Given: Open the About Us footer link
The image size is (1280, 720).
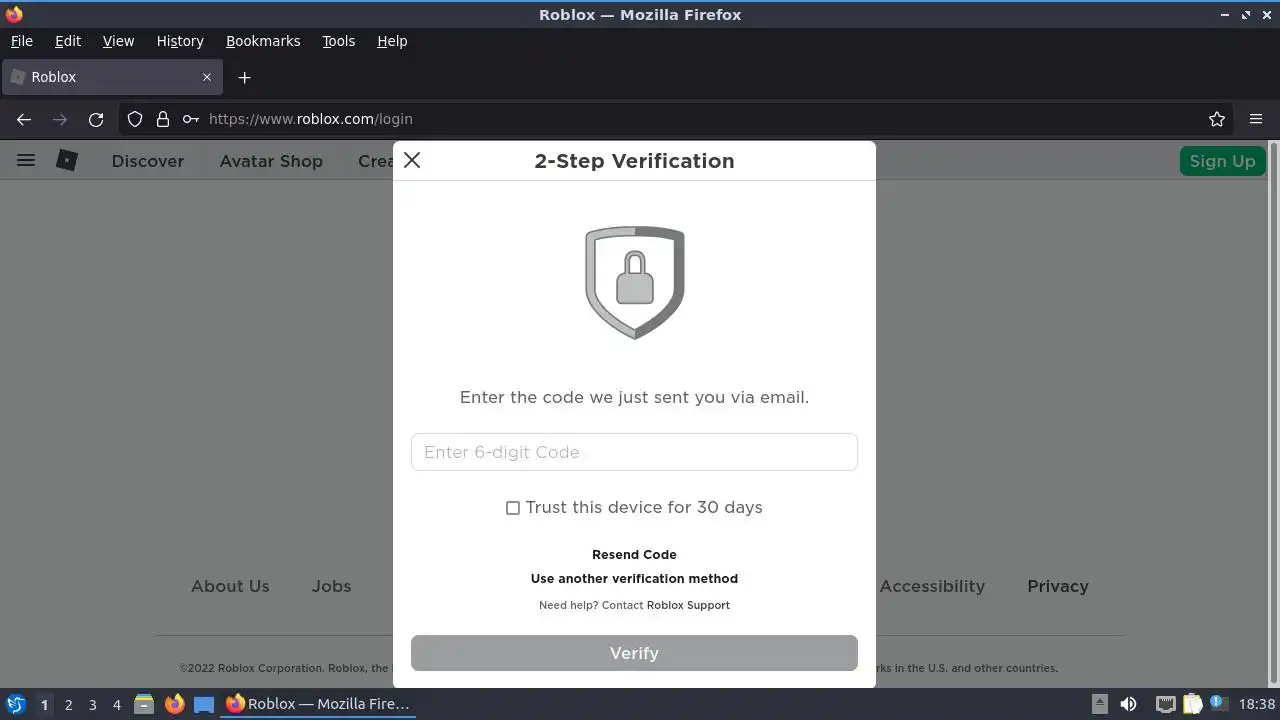Looking at the screenshot, I should (x=230, y=586).
